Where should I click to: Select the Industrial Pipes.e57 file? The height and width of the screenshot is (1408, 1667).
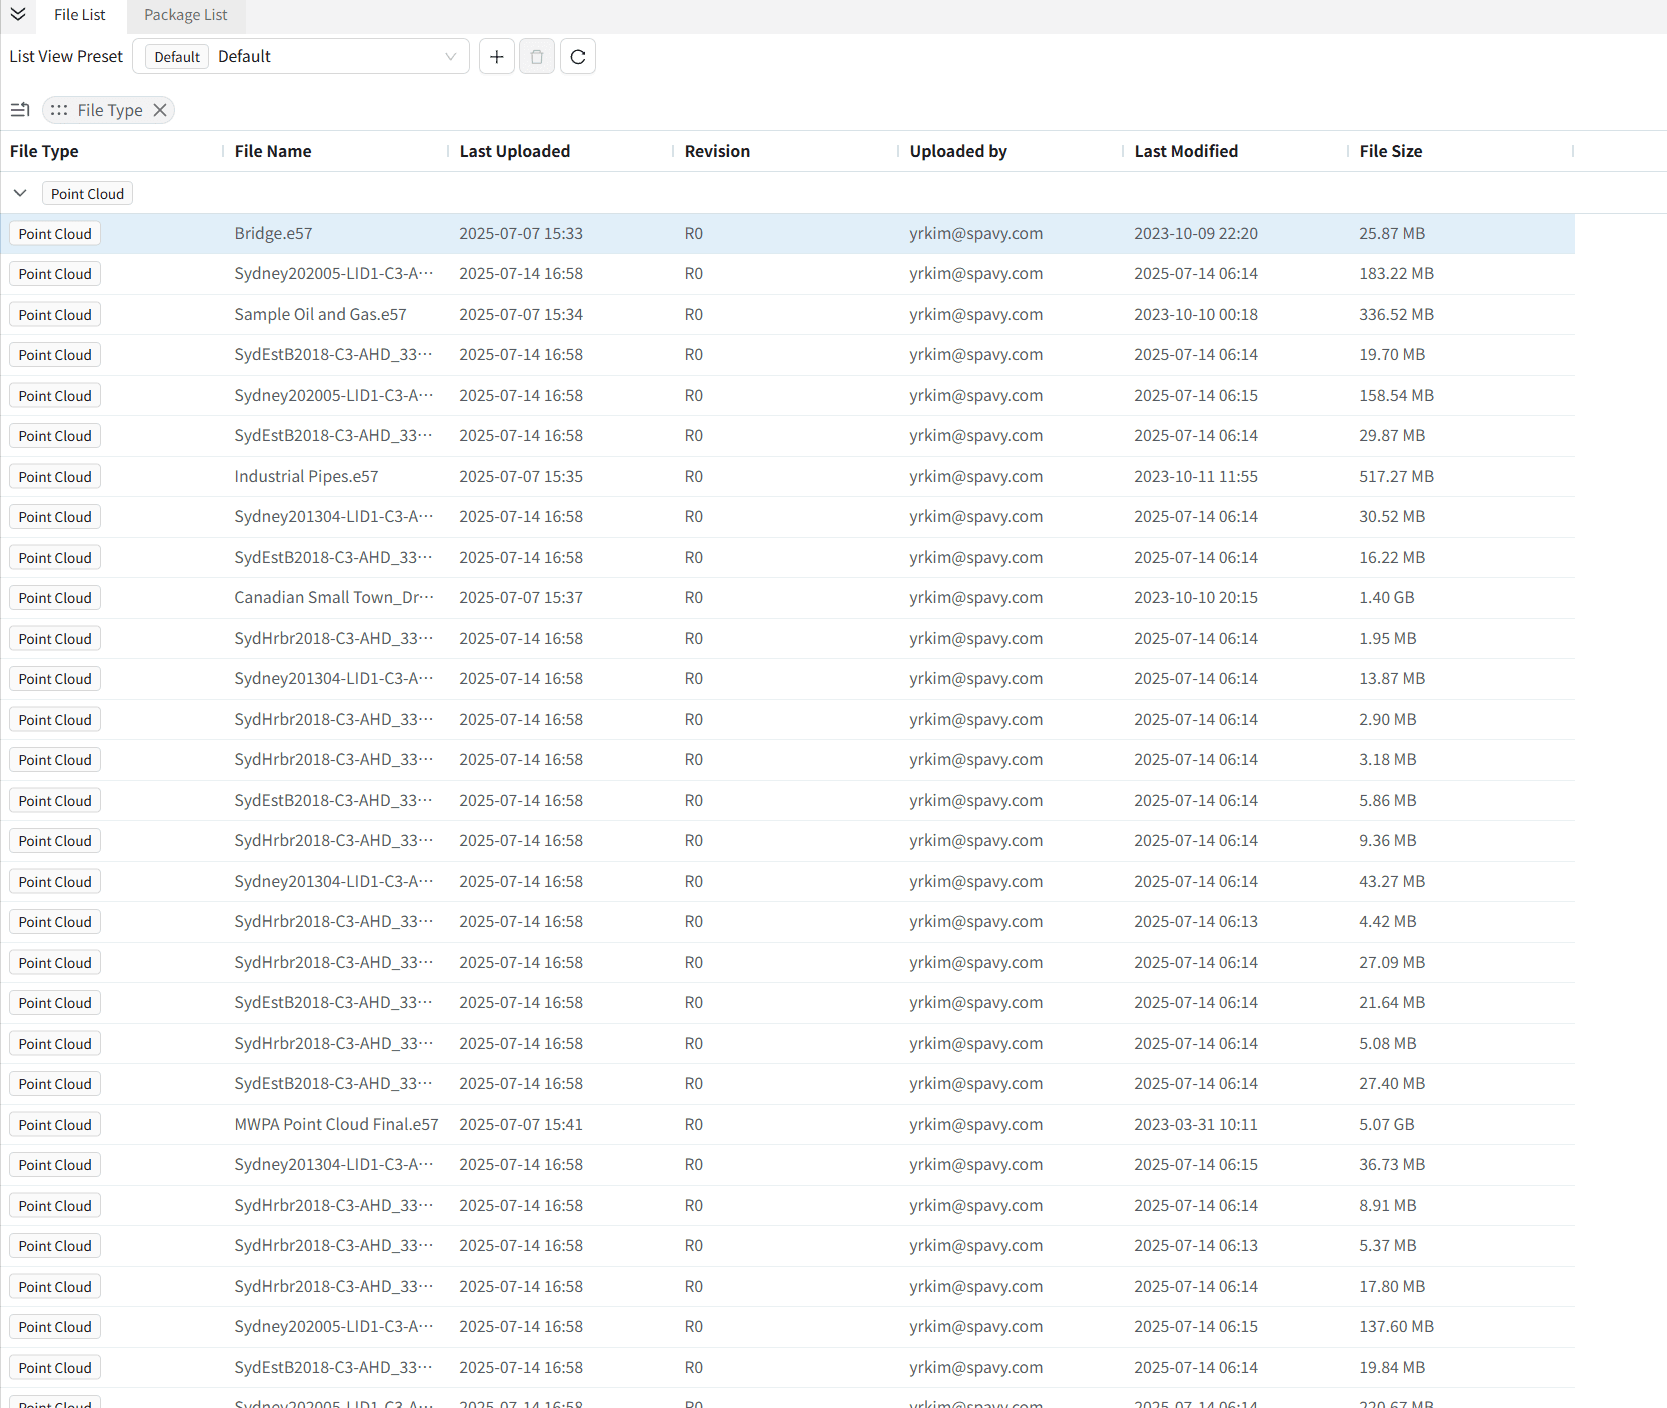[306, 476]
